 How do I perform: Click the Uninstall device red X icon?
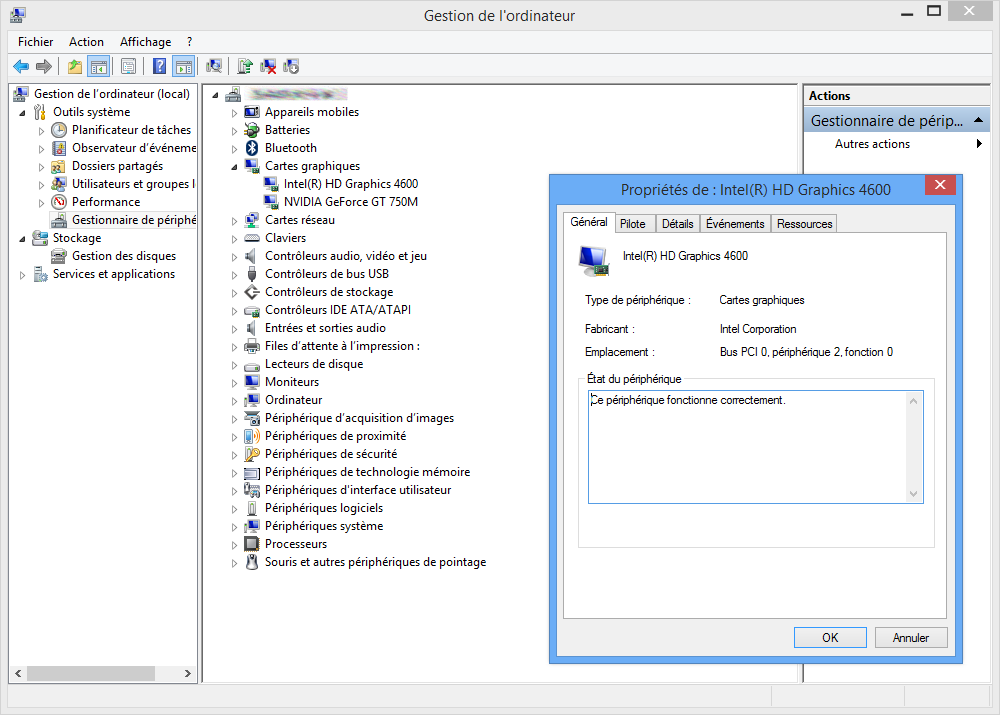pos(268,67)
